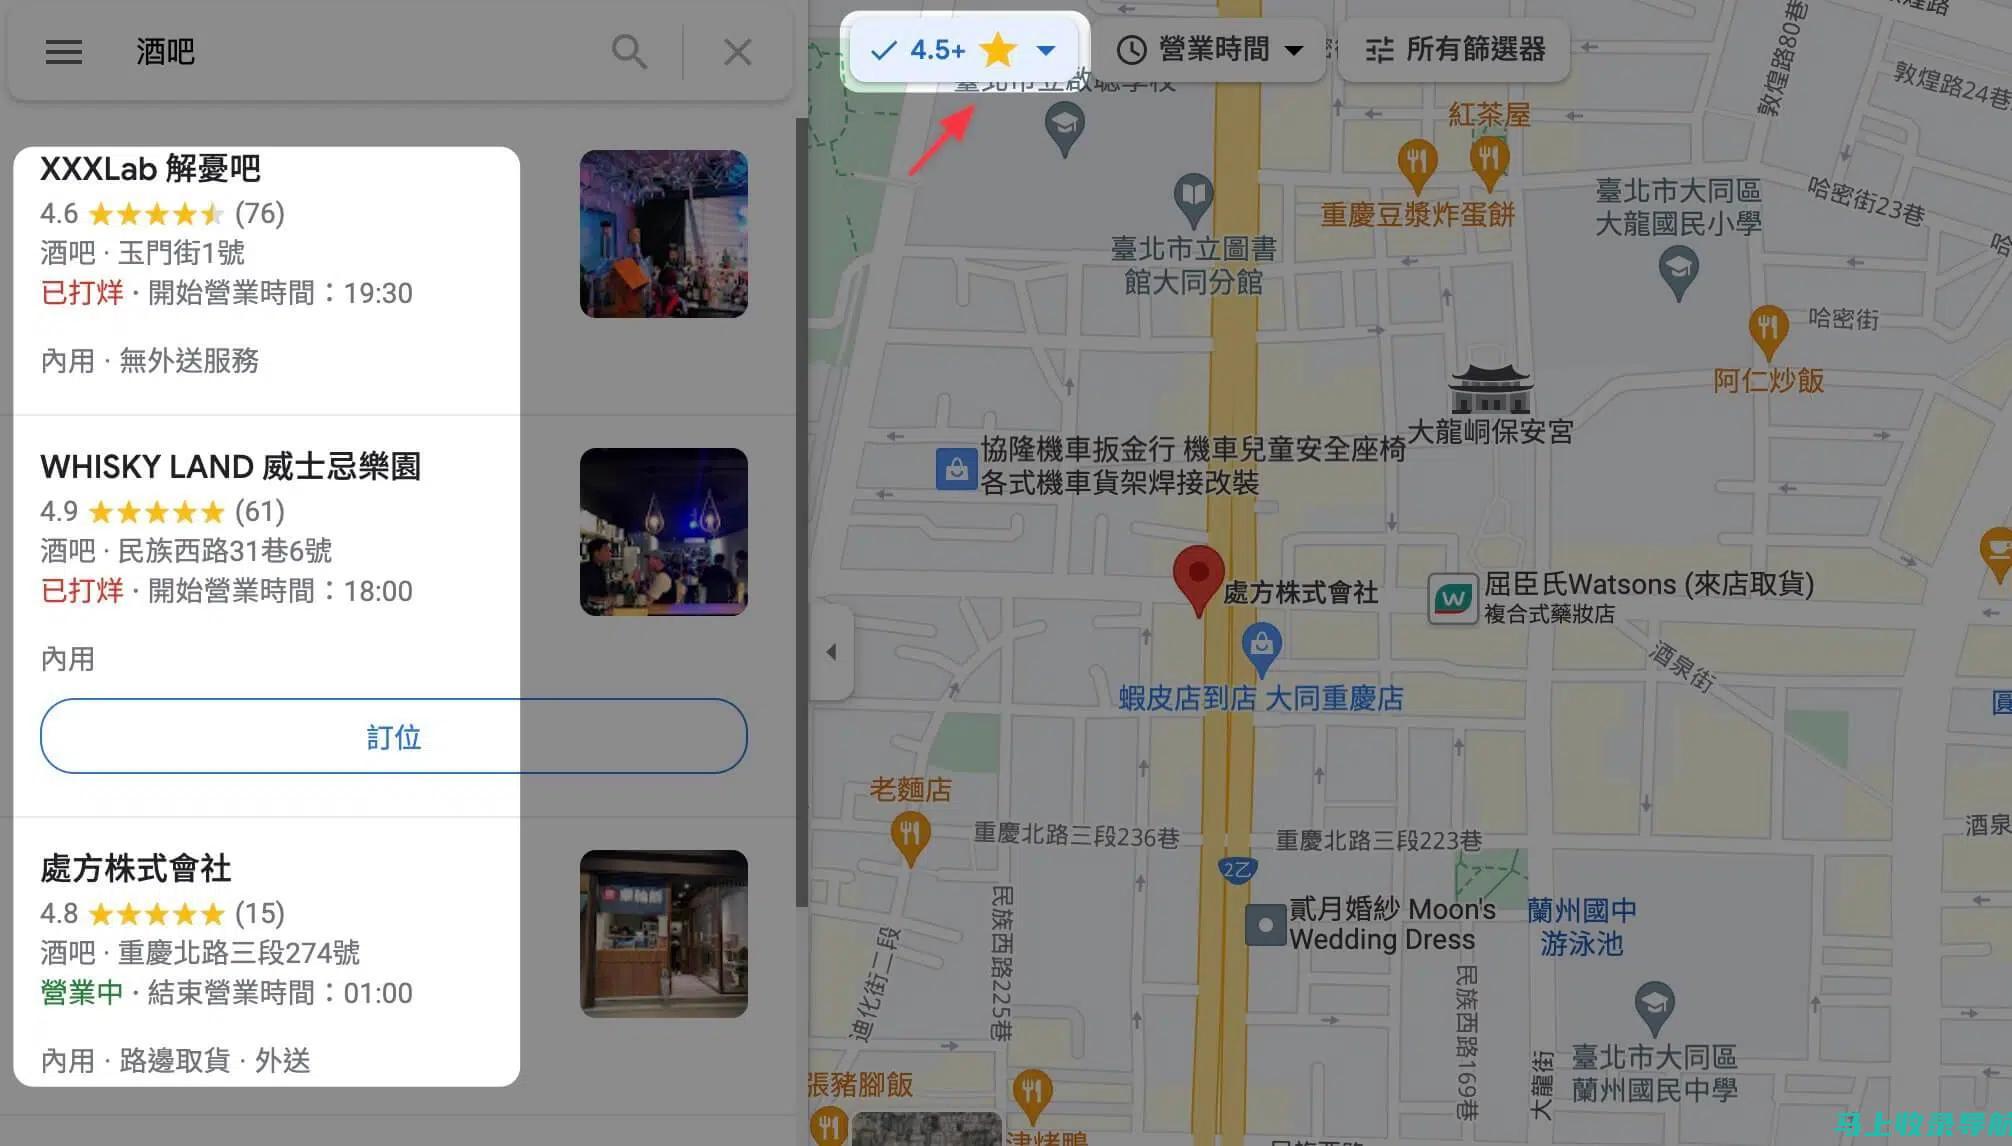Select the 重慶豆漿炸蛋餅 restaurant marker
The height and width of the screenshot is (1146, 2012).
pyautogui.click(x=1417, y=165)
